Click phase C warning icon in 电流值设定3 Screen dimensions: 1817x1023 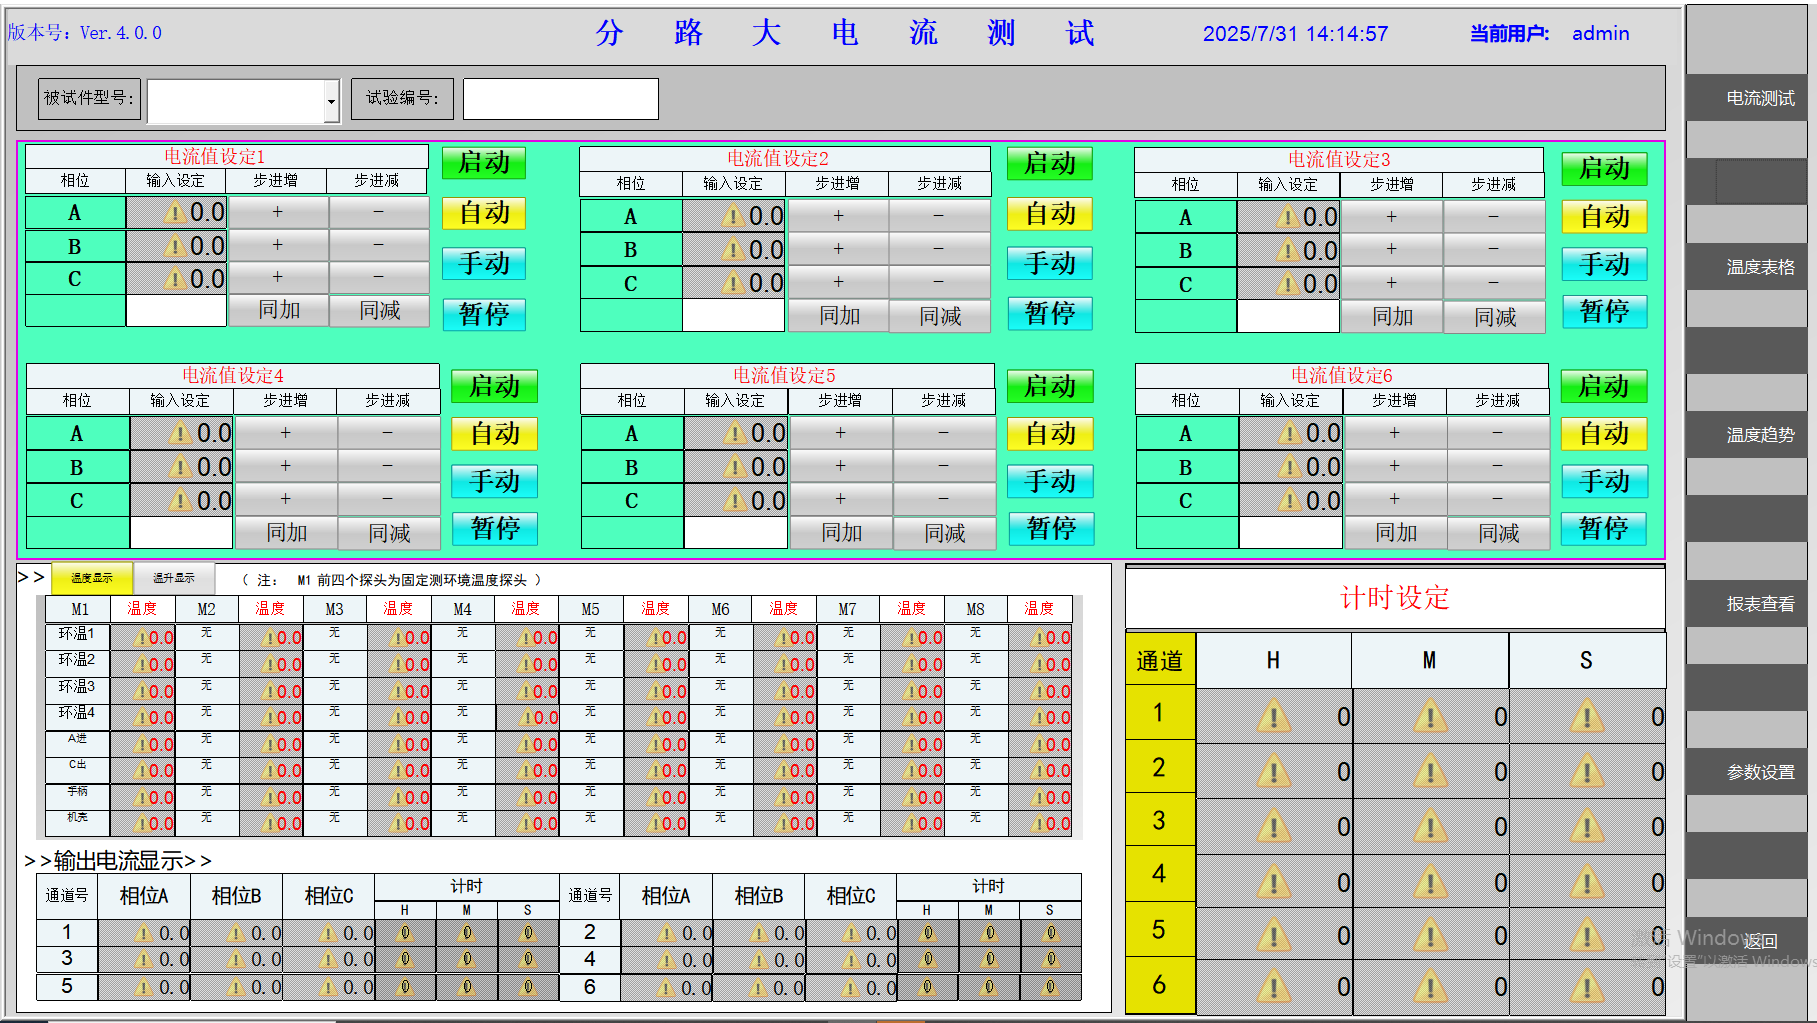1288,284
